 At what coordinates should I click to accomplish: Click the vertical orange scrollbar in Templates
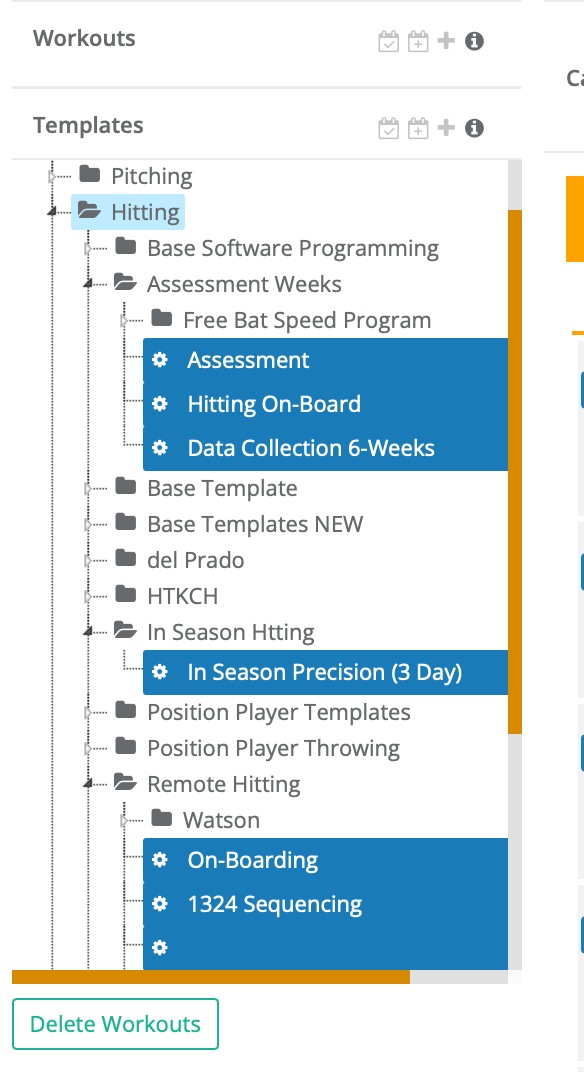(x=515, y=472)
